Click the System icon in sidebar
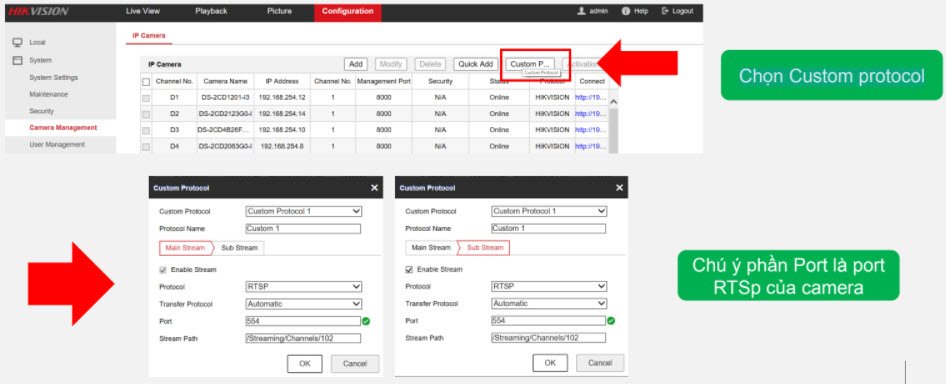The image size is (946, 384). pyautogui.click(x=18, y=60)
